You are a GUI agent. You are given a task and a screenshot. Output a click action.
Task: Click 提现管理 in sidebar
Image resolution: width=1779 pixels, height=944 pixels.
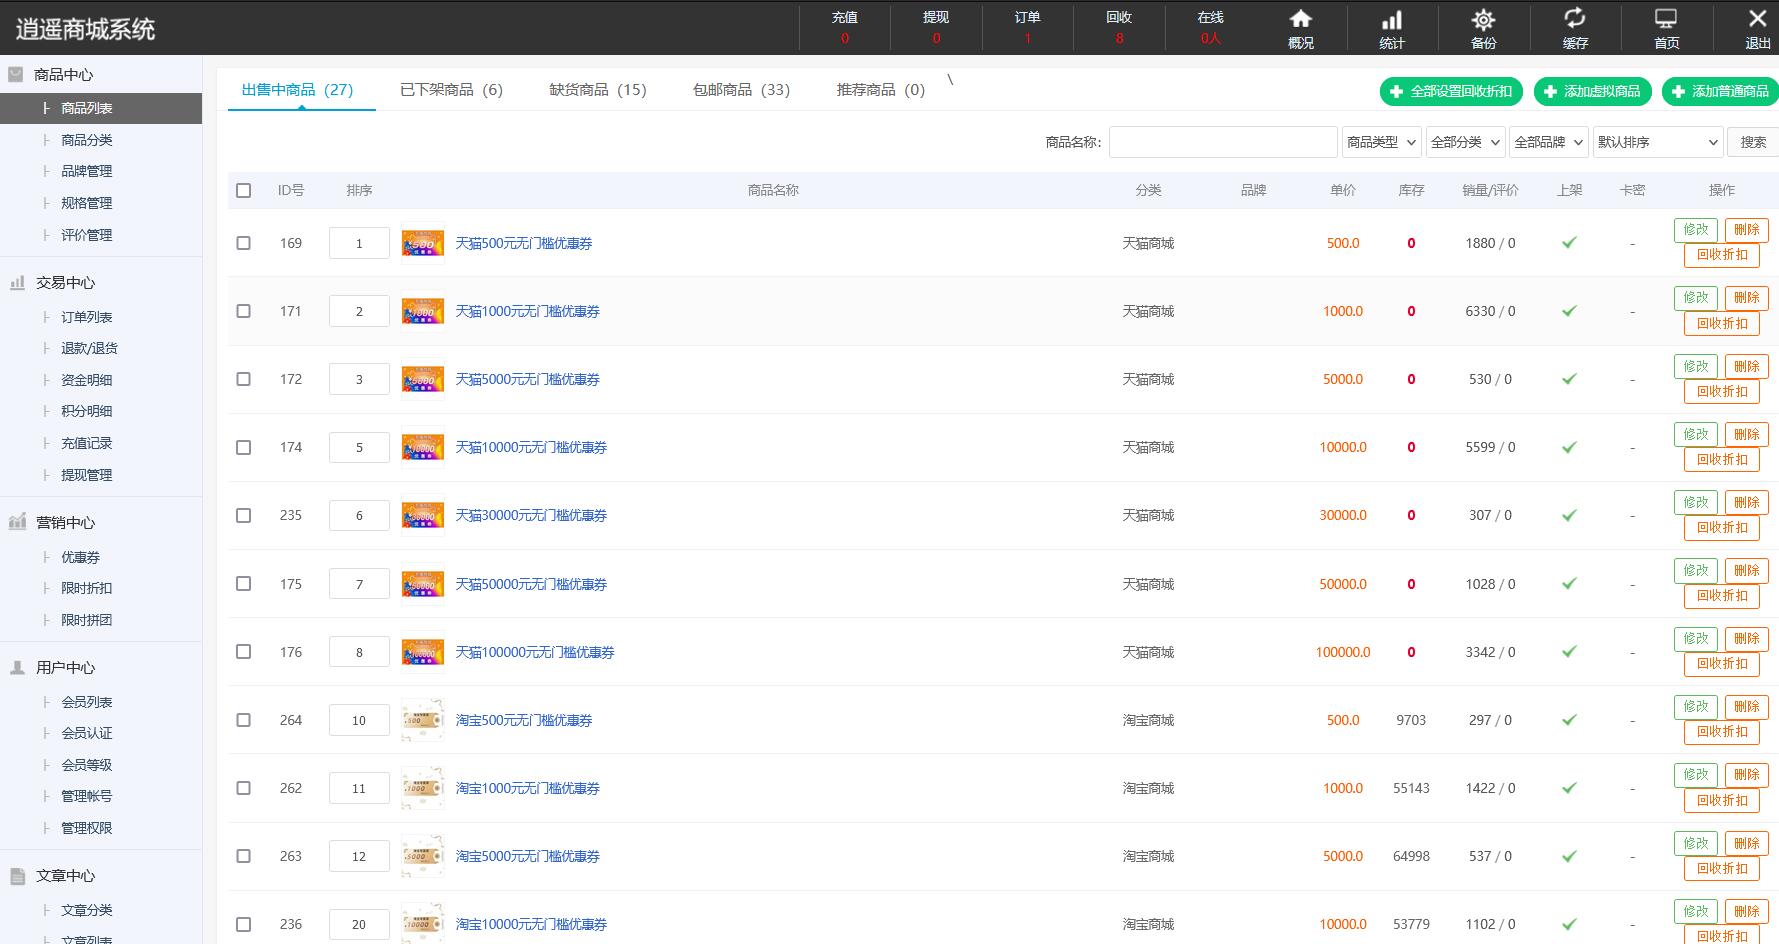(x=86, y=475)
